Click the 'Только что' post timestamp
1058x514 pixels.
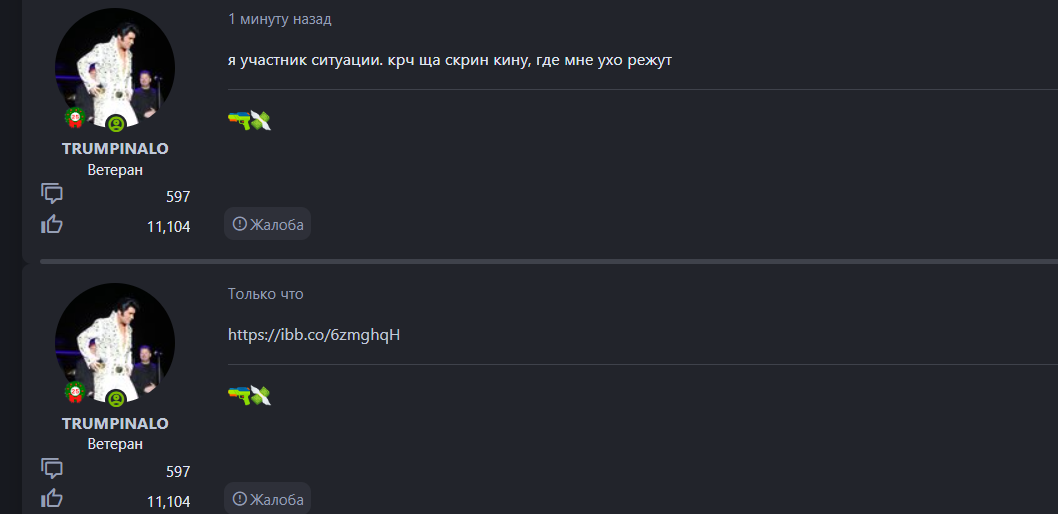tap(265, 294)
